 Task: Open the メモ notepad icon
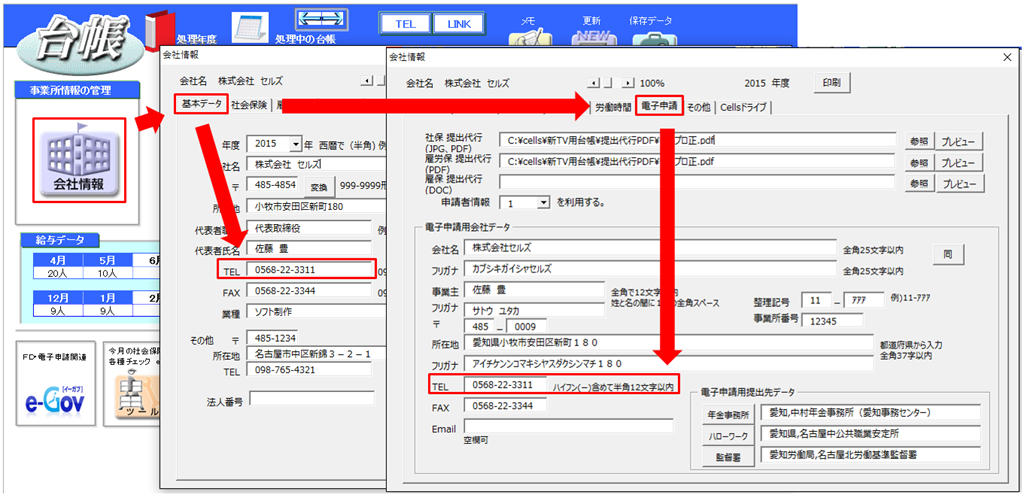click(x=530, y=38)
